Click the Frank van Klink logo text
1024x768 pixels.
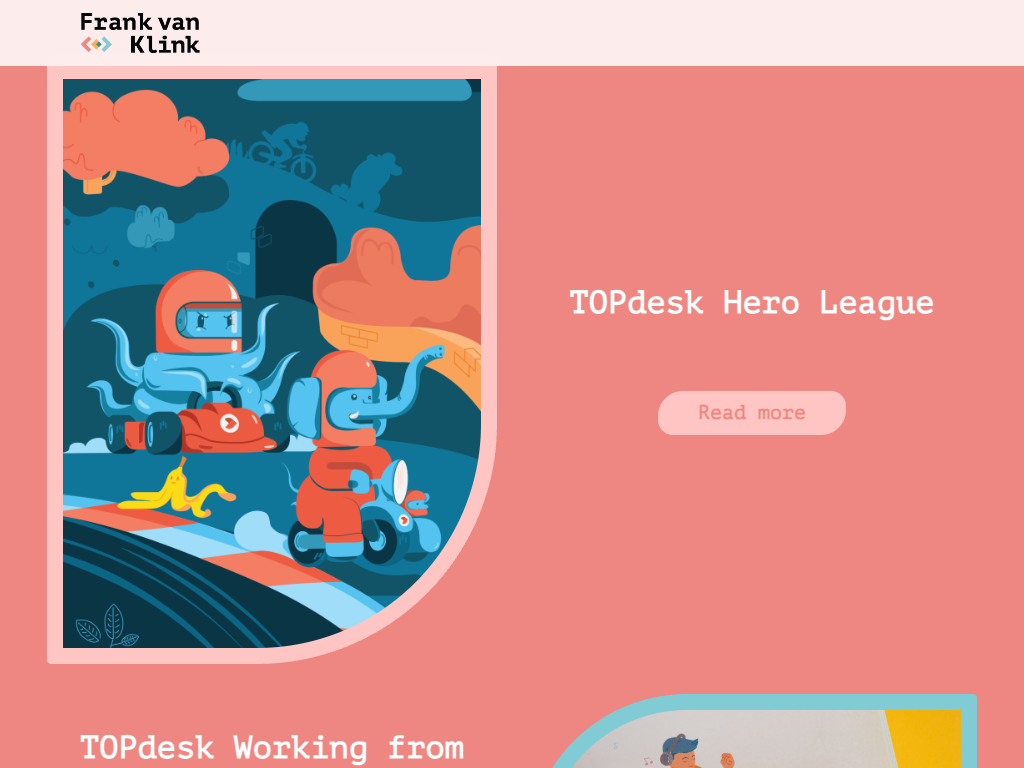pyautogui.click(x=140, y=33)
